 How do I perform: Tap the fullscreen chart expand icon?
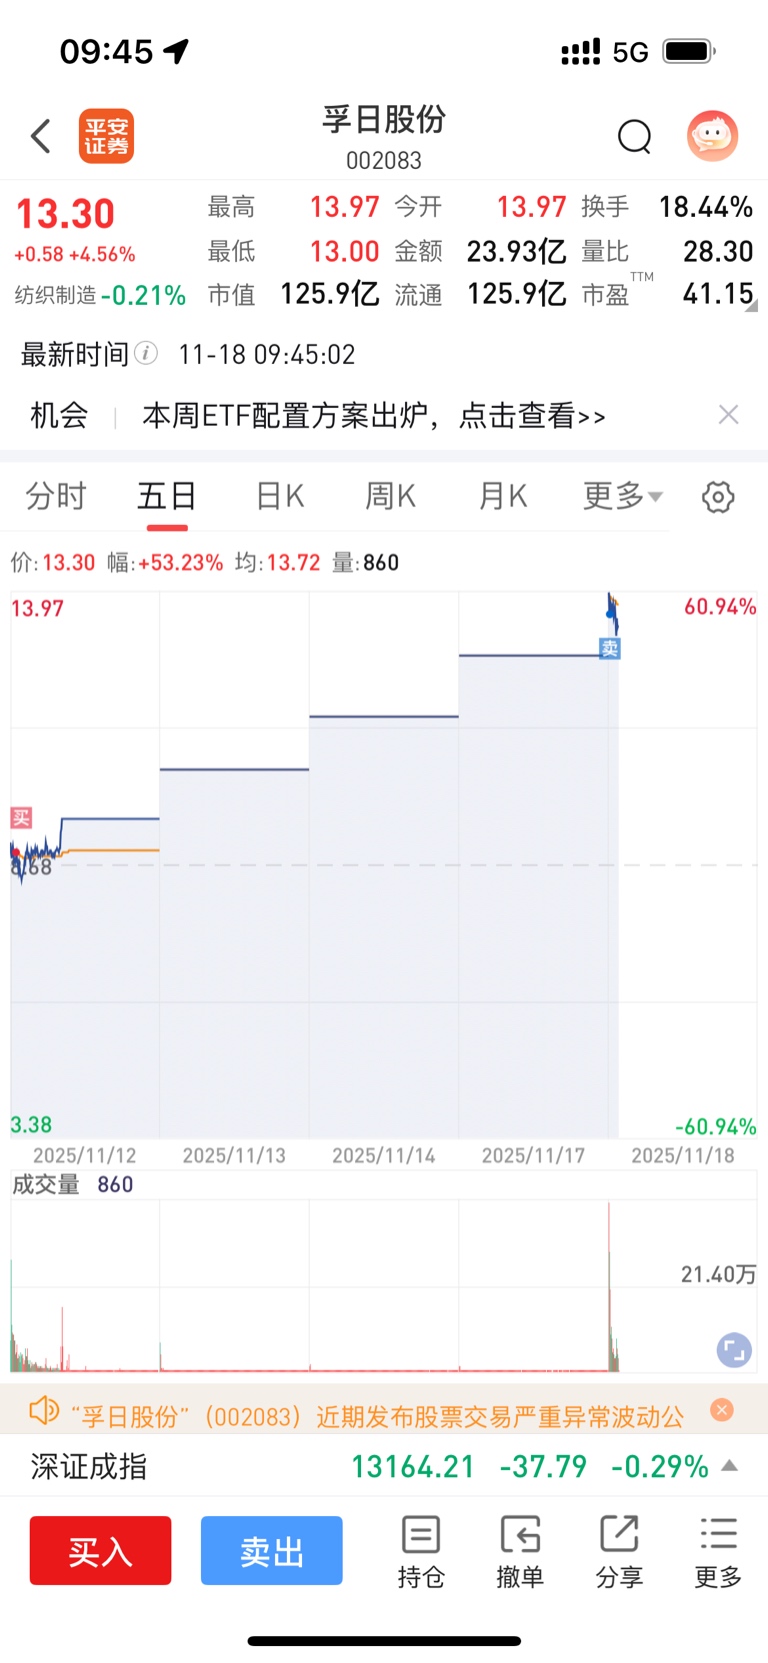coord(734,1351)
